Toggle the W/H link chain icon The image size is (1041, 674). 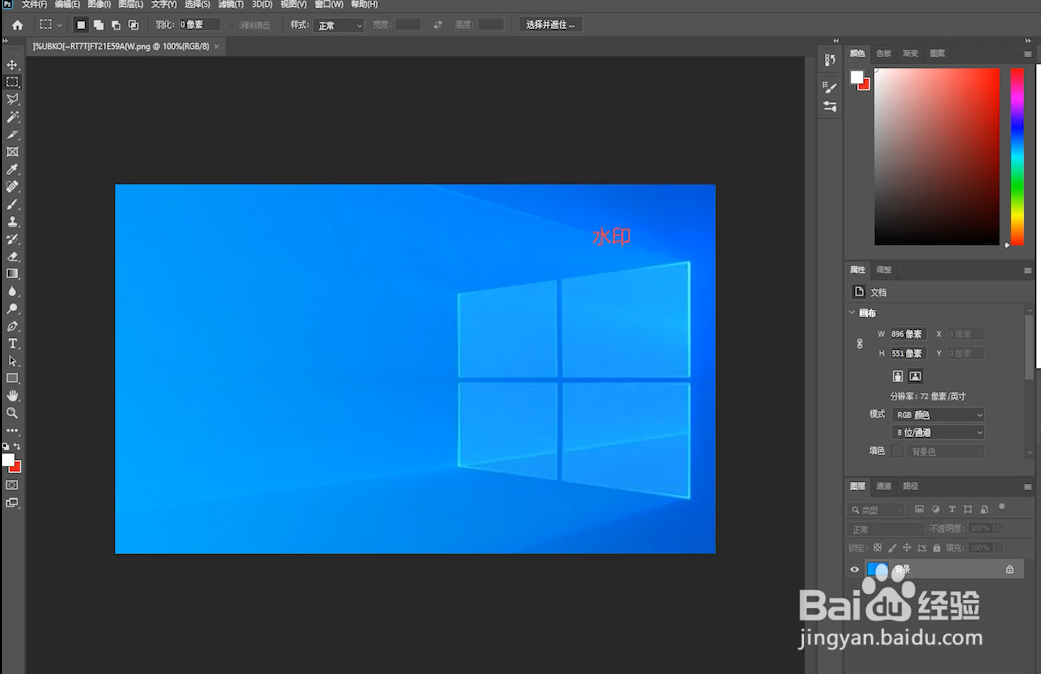tap(860, 343)
